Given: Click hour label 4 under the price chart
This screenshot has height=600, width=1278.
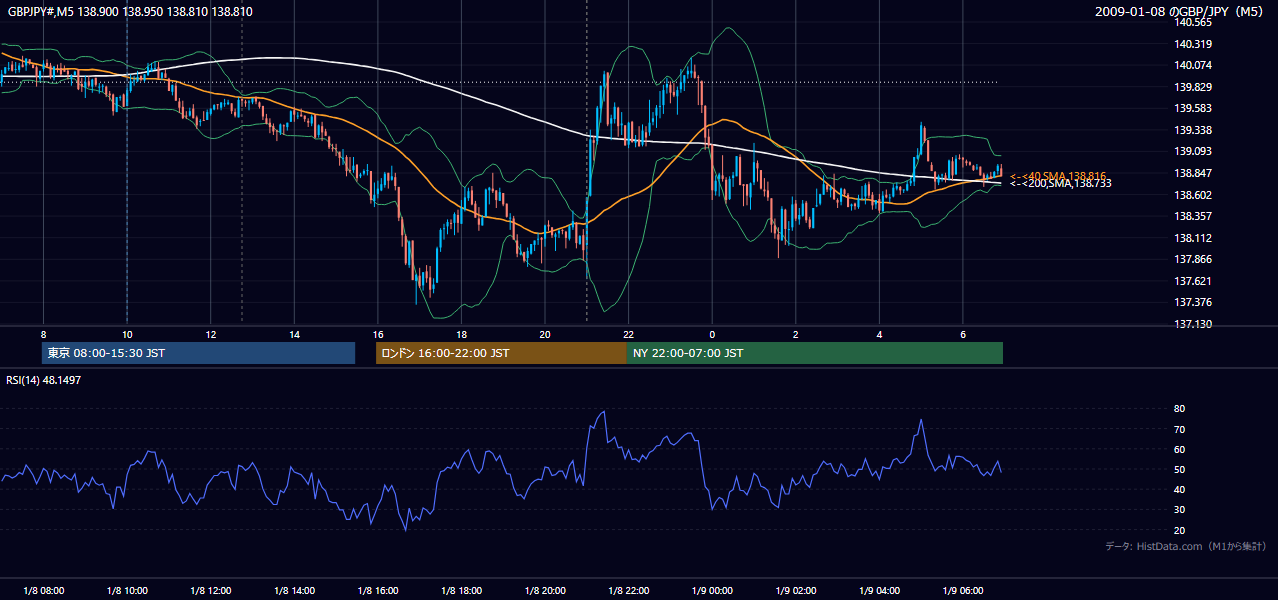Looking at the screenshot, I should (879, 334).
